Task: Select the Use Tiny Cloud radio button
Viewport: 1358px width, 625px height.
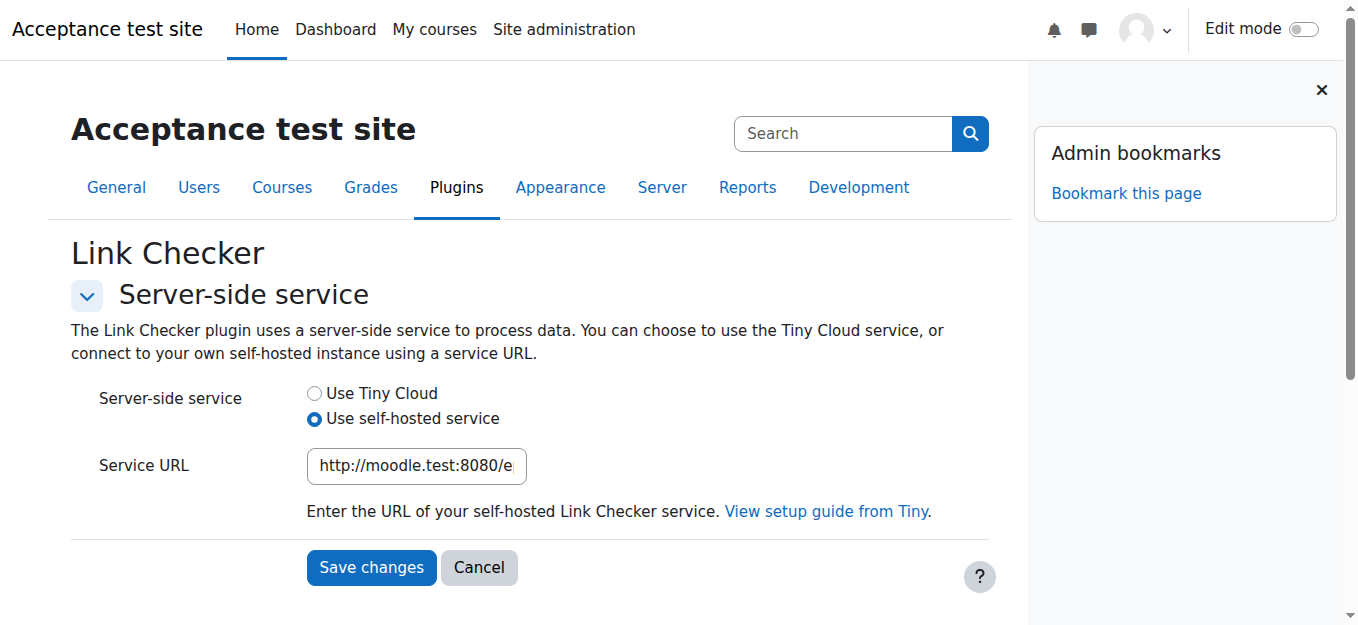Action: tap(314, 394)
